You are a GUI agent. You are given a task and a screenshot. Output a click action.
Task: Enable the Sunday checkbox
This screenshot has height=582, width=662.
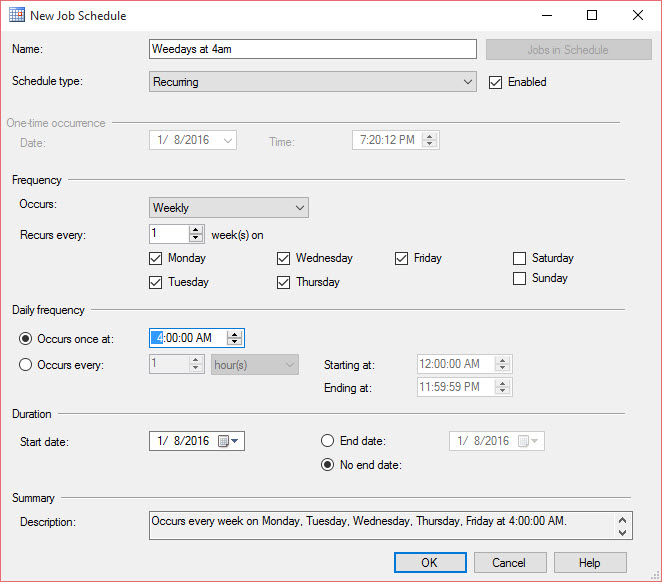click(x=519, y=279)
